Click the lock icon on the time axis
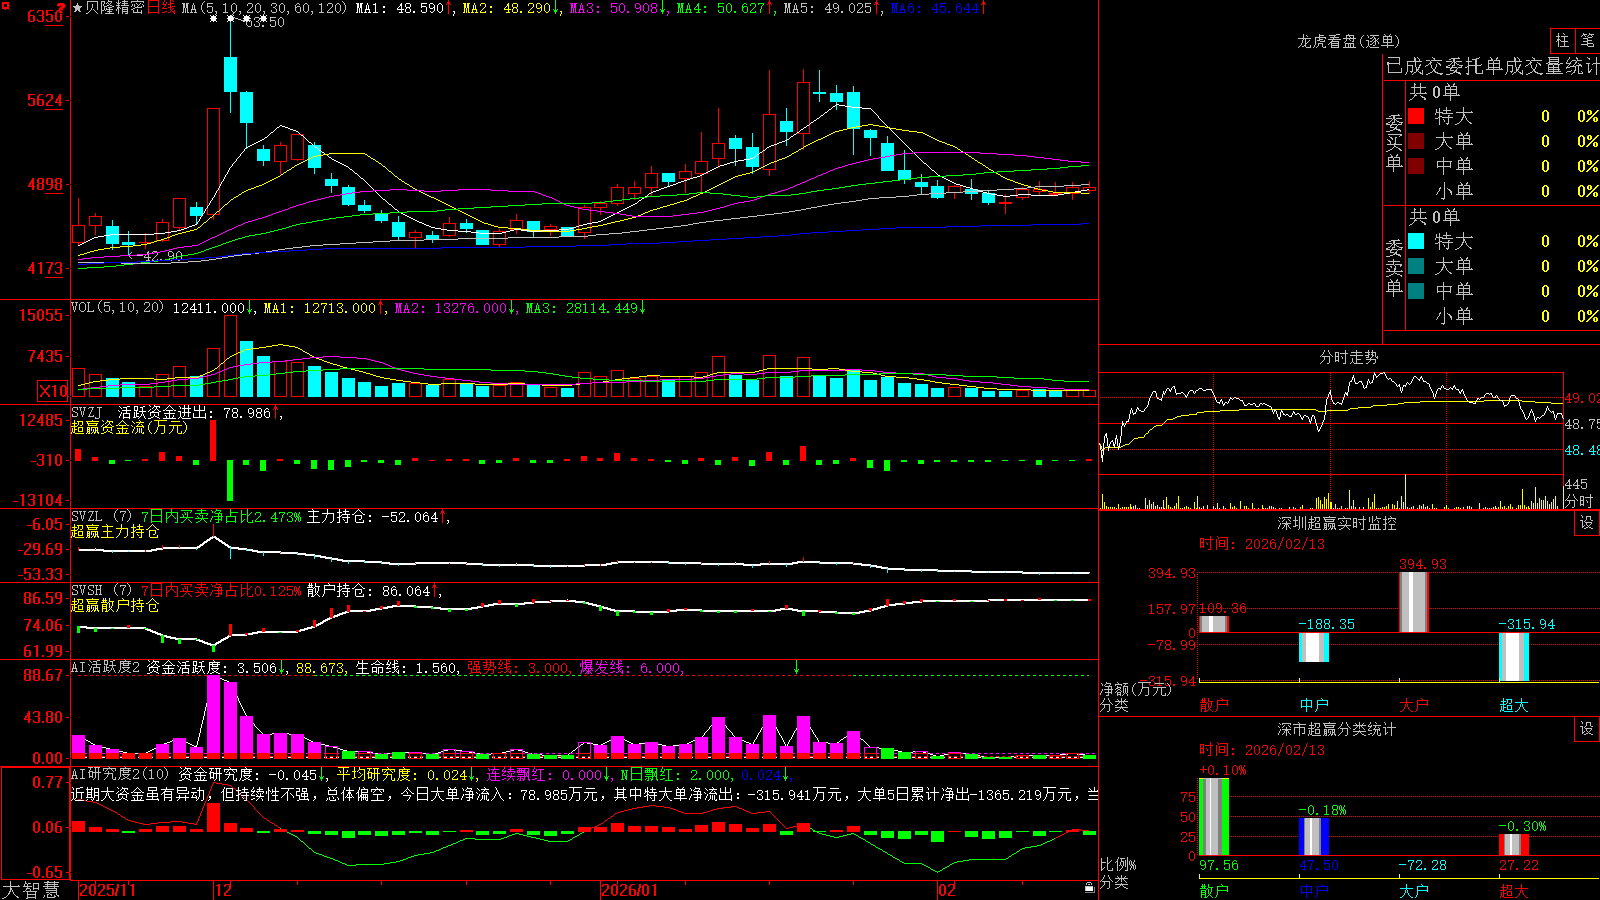Image resolution: width=1600 pixels, height=900 pixels. tap(1089, 888)
